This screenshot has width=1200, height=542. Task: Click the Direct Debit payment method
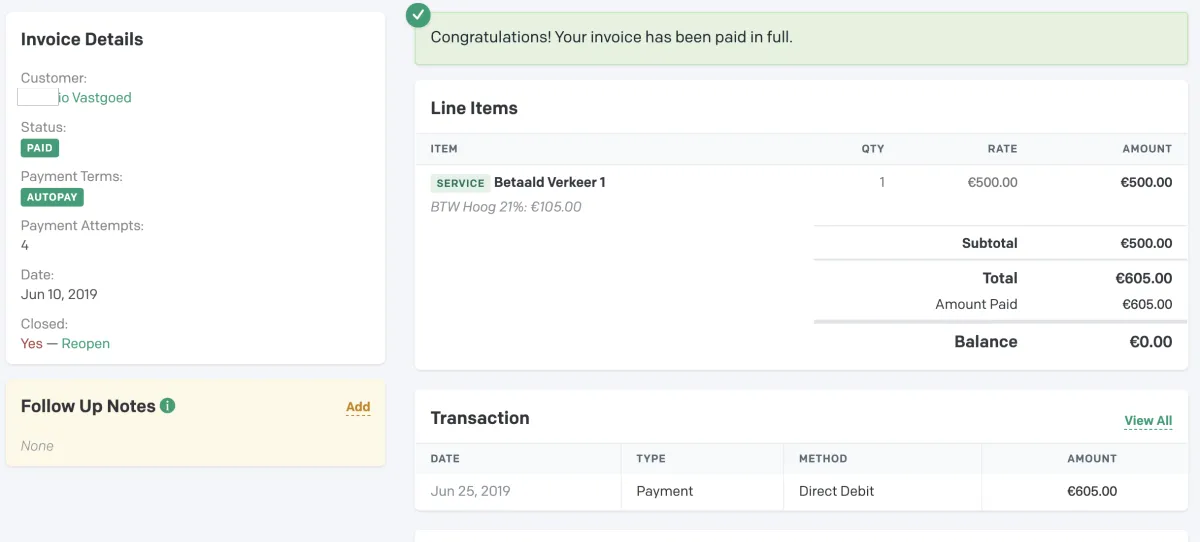pos(837,491)
